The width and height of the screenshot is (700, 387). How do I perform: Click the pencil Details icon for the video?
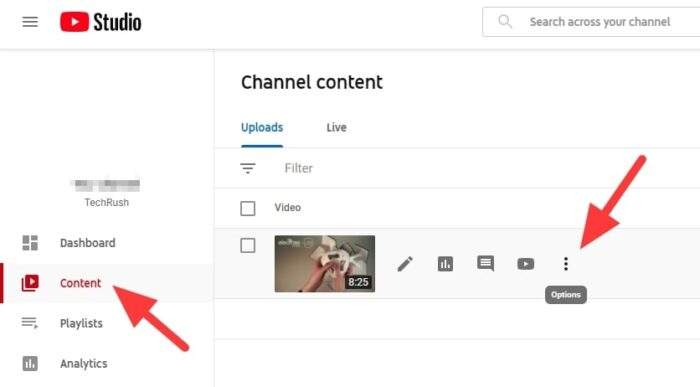click(x=405, y=264)
